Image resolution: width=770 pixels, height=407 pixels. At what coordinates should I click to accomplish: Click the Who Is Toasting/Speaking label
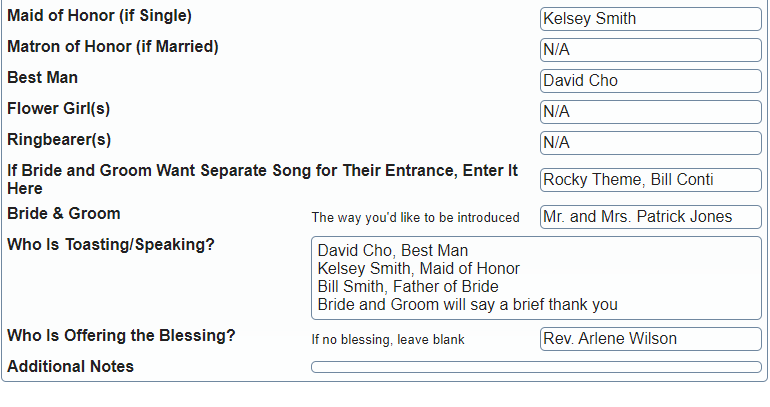(x=110, y=244)
